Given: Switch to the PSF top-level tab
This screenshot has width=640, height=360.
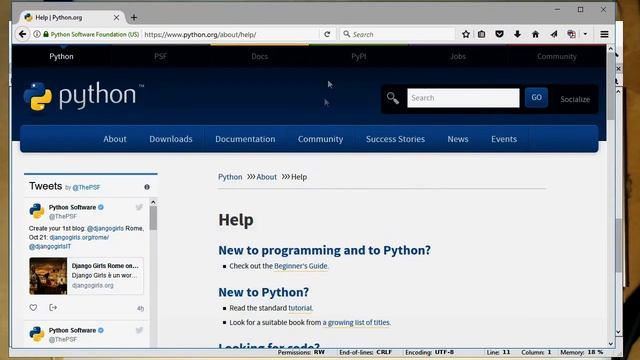Looking at the screenshot, I should (160, 56).
